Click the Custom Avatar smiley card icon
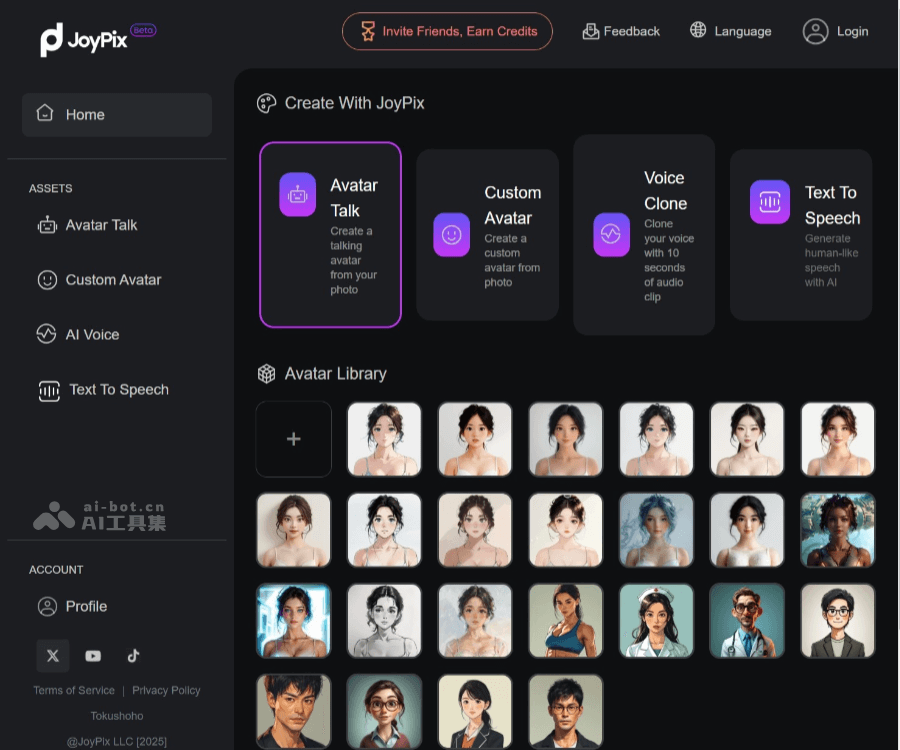The image size is (900, 750). point(451,235)
